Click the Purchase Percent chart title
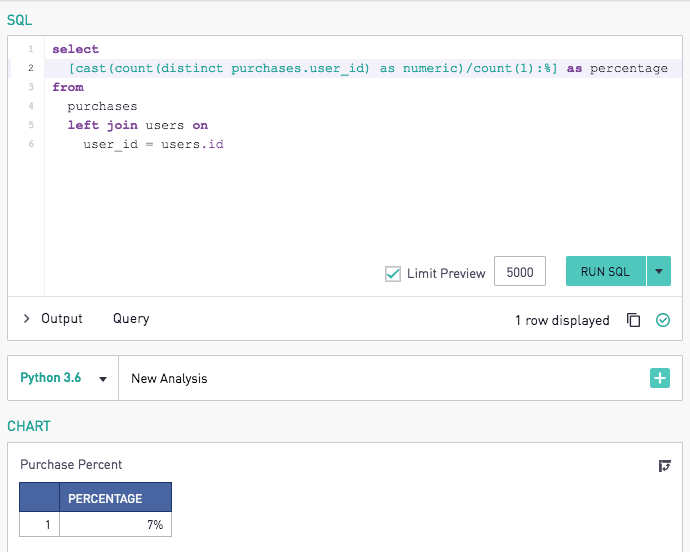This screenshot has width=690, height=552. [x=71, y=464]
